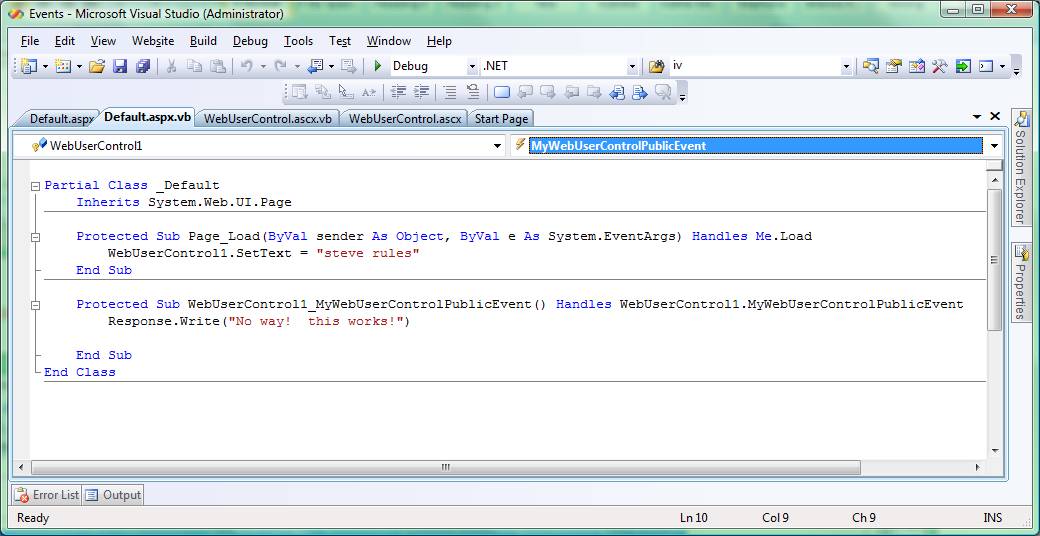Image resolution: width=1040 pixels, height=536 pixels.
Task: Toggle bookmark on the current line
Action: (502, 92)
